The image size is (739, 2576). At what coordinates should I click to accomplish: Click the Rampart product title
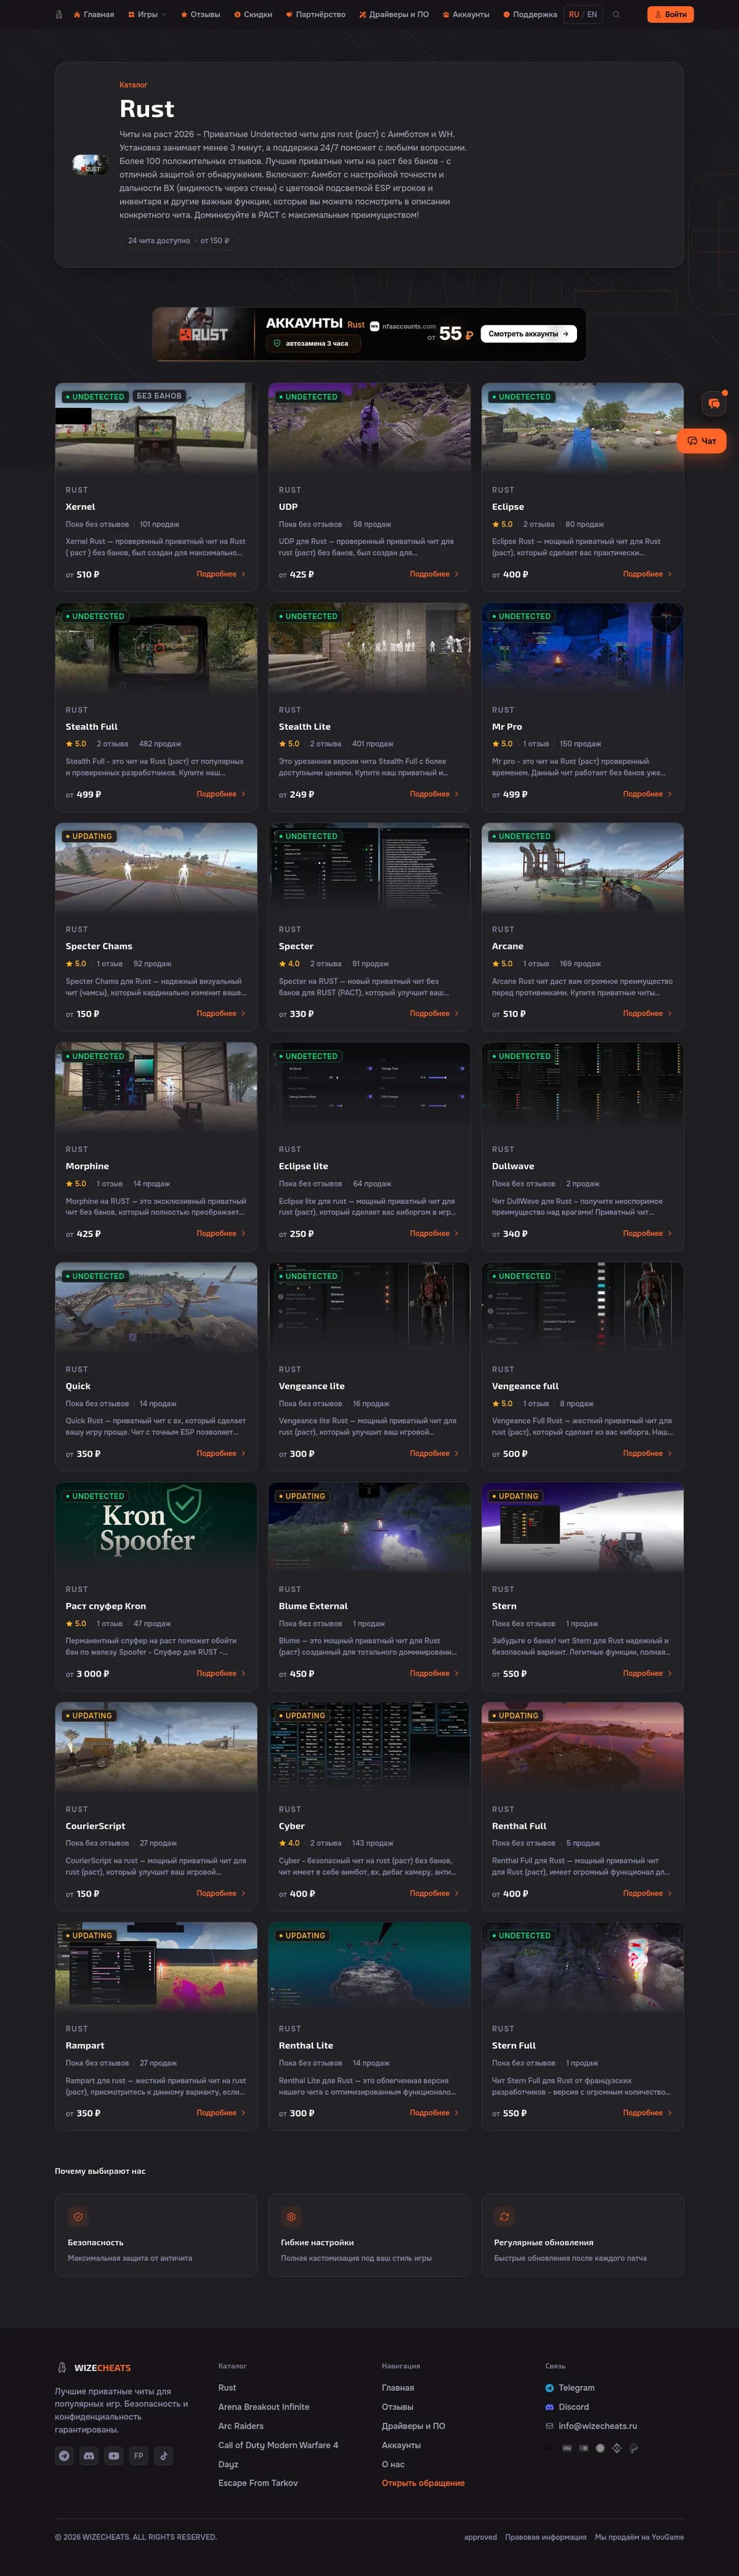tap(85, 2045)
